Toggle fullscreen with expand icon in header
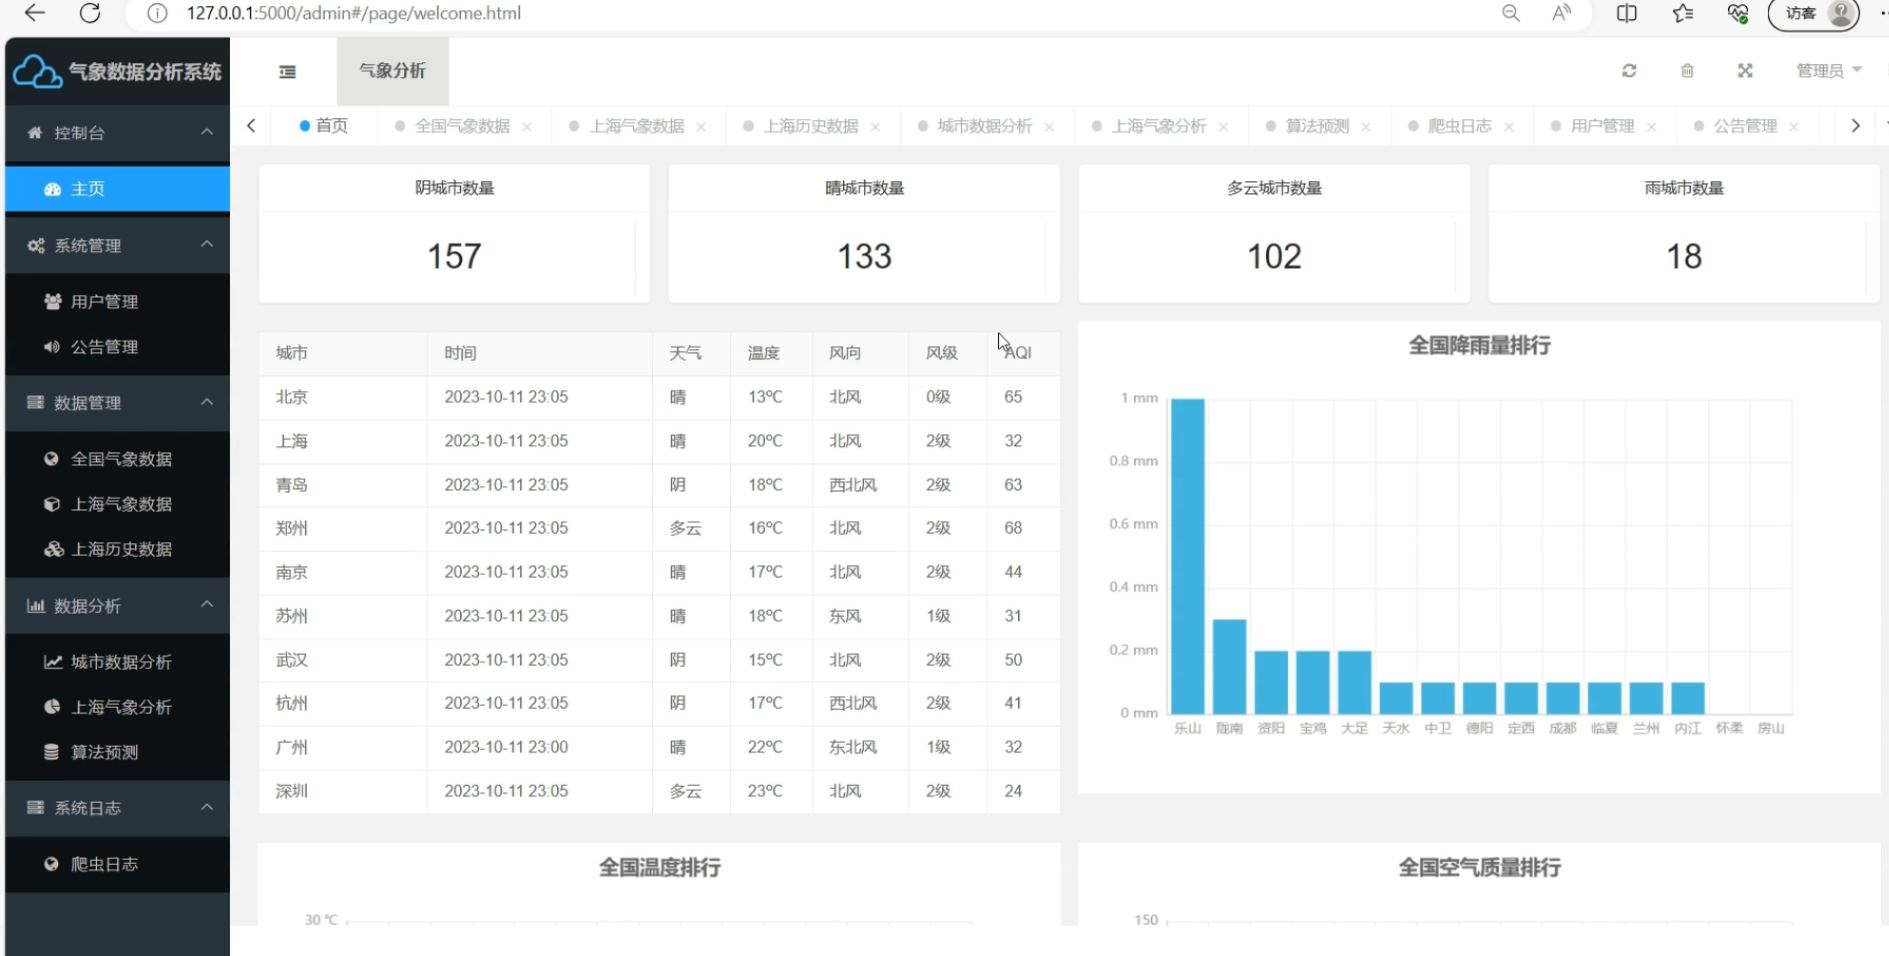 click(x=1745, y=71)
